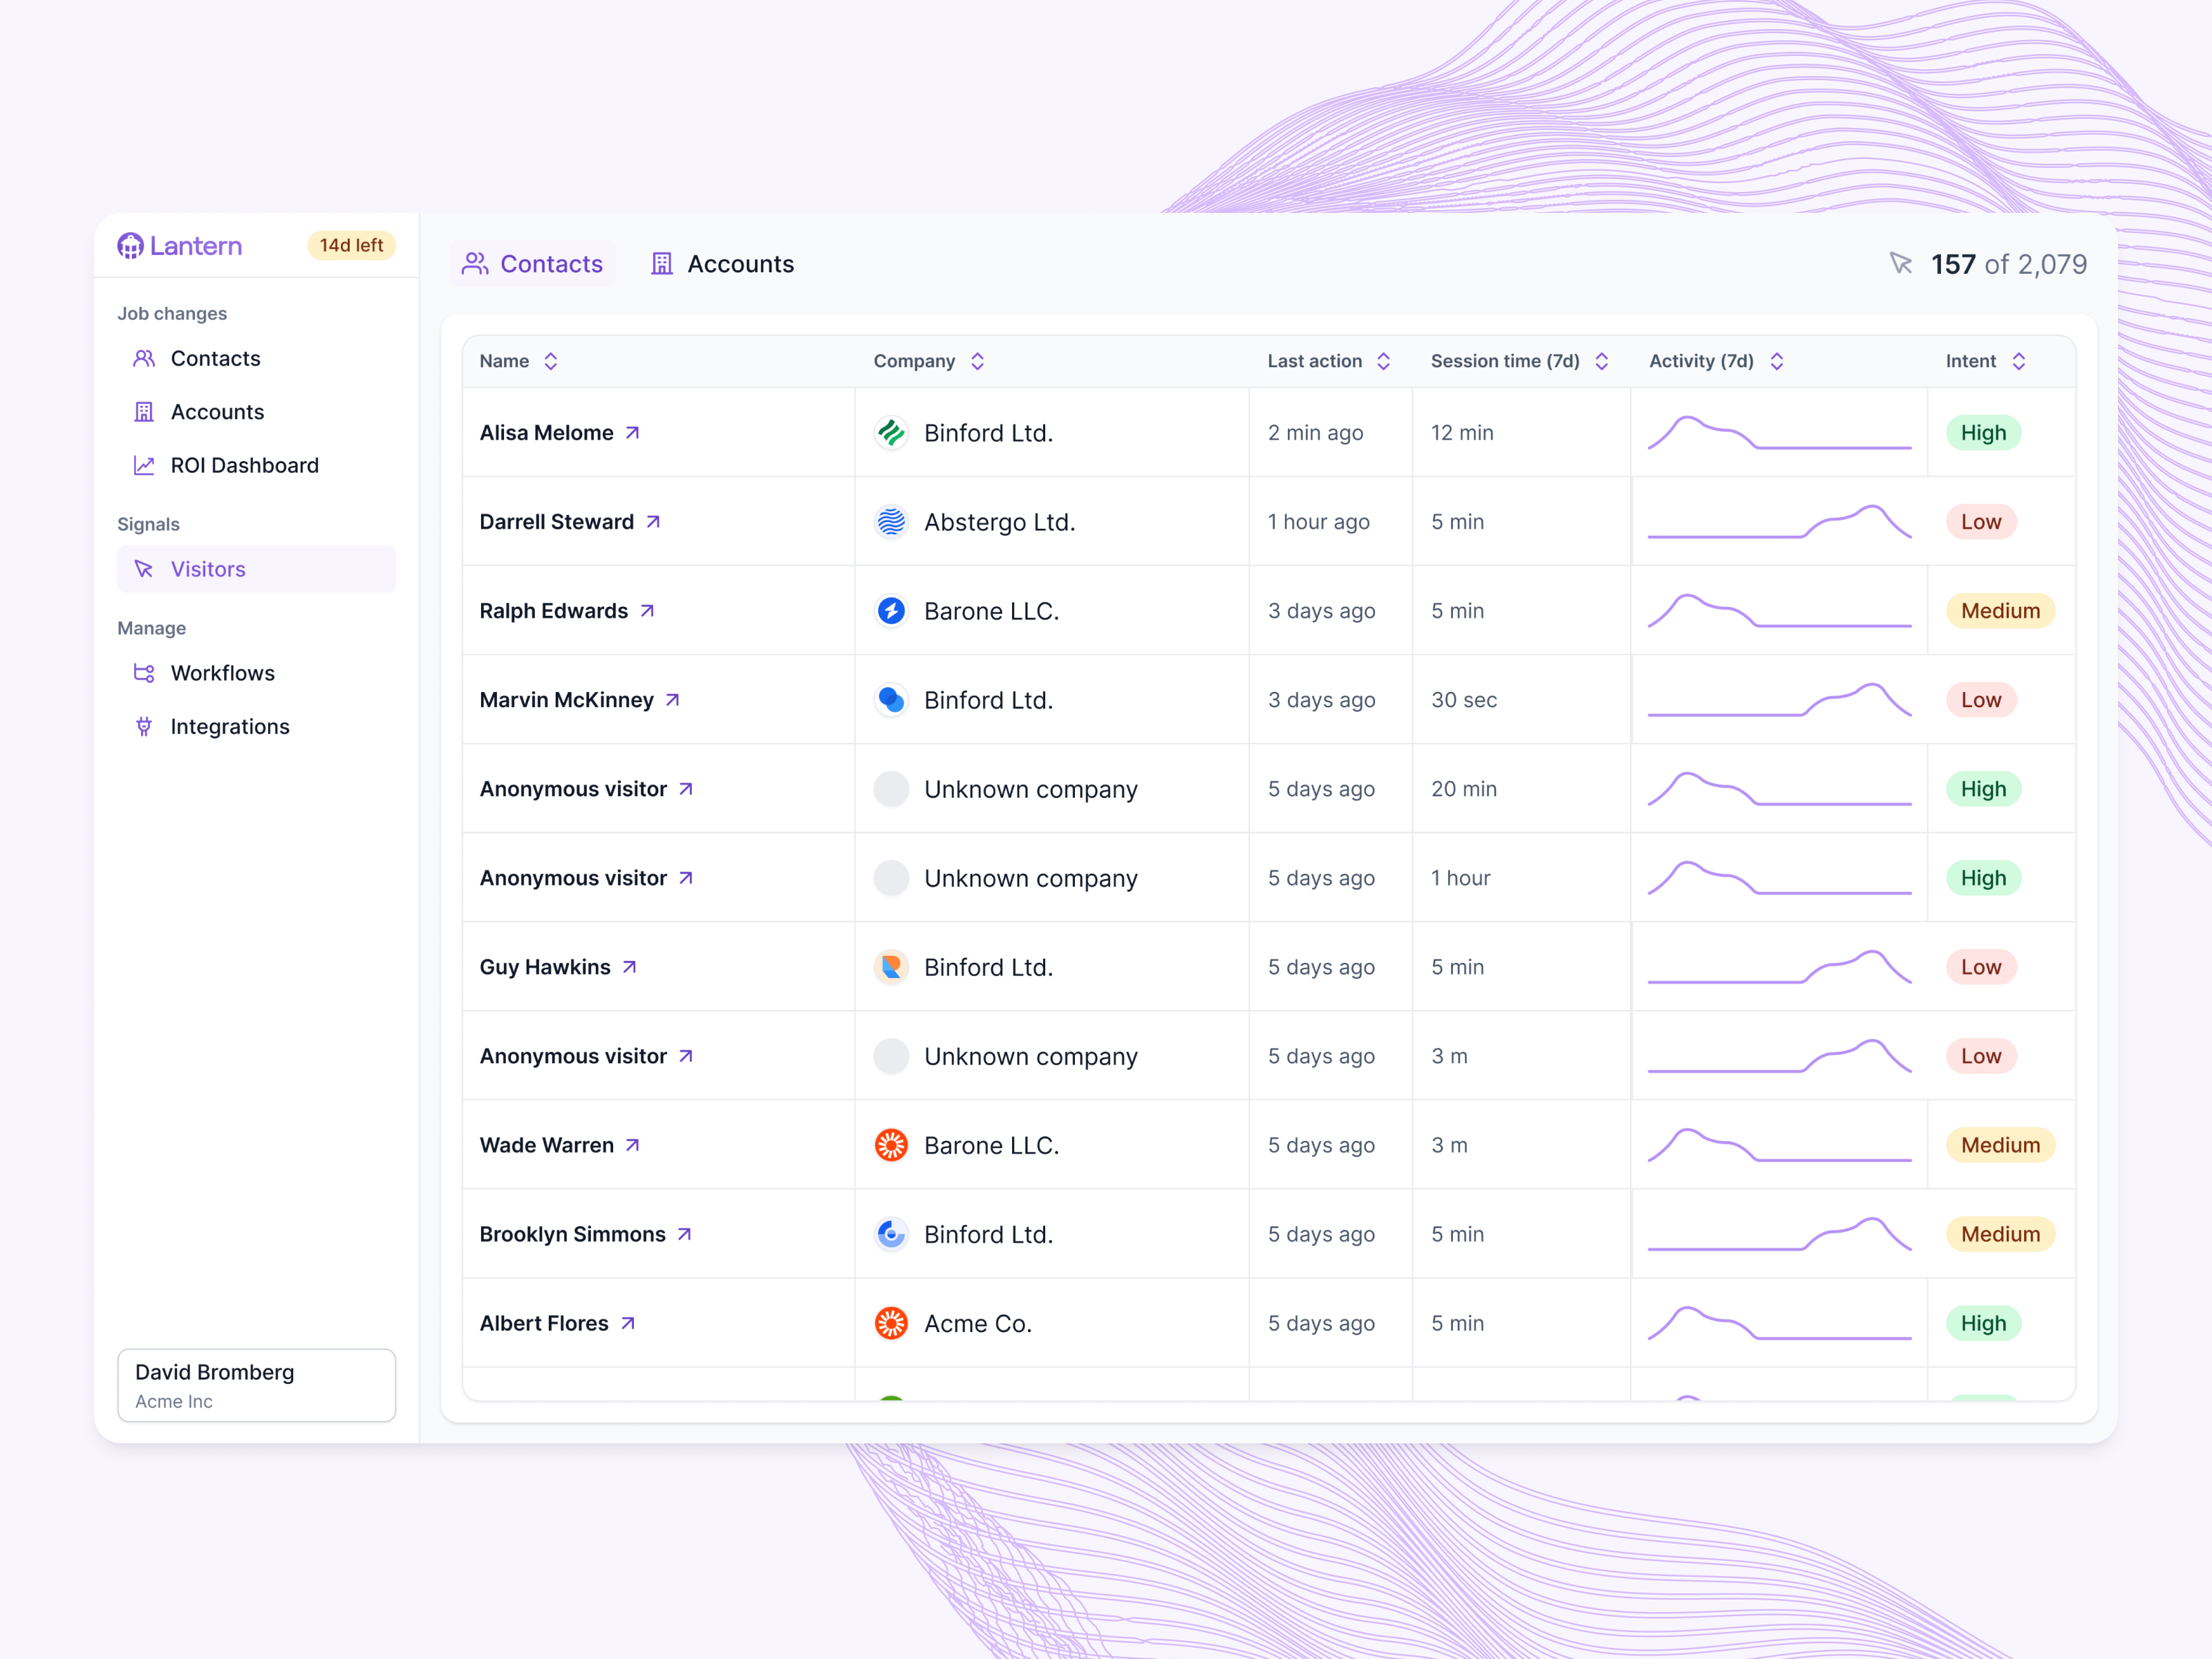
Task: Open the ROI Dashboard chart icon
Action: click(144, 465)
